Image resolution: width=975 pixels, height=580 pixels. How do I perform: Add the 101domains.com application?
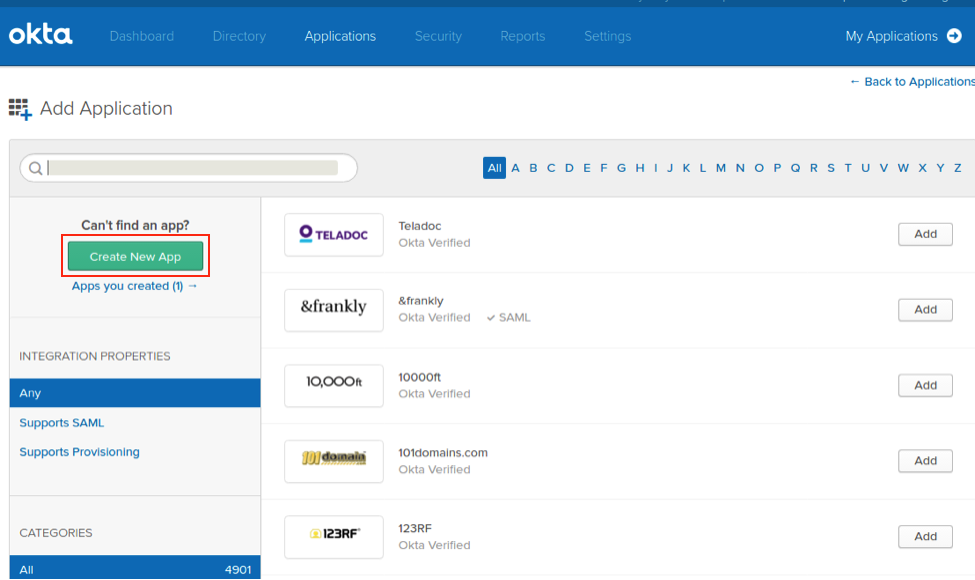coord(925,461)
